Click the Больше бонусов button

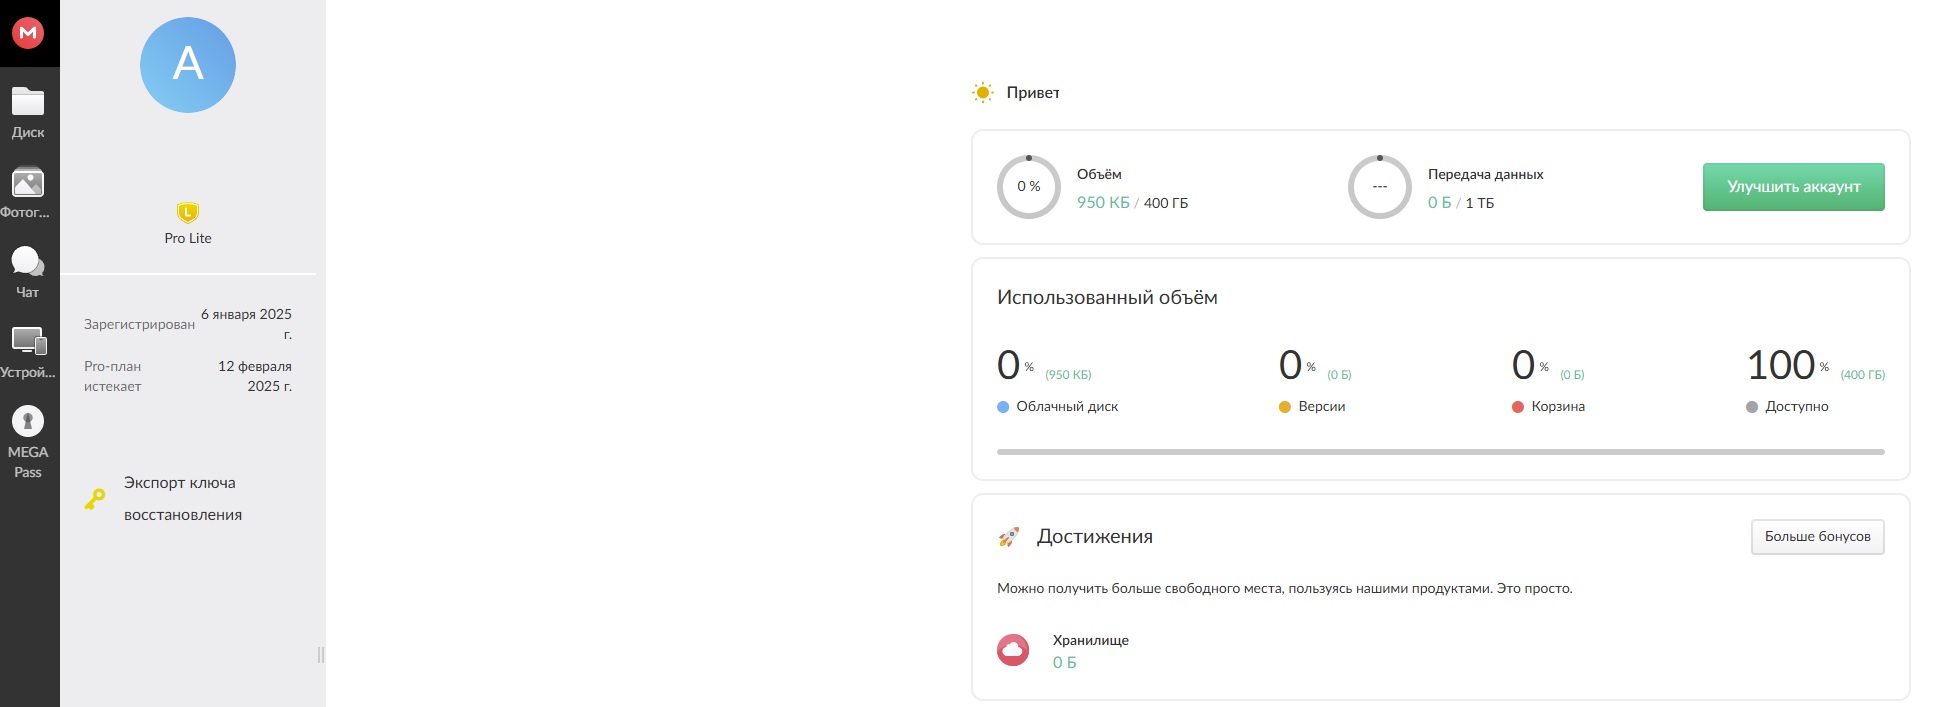point(1817,537)
